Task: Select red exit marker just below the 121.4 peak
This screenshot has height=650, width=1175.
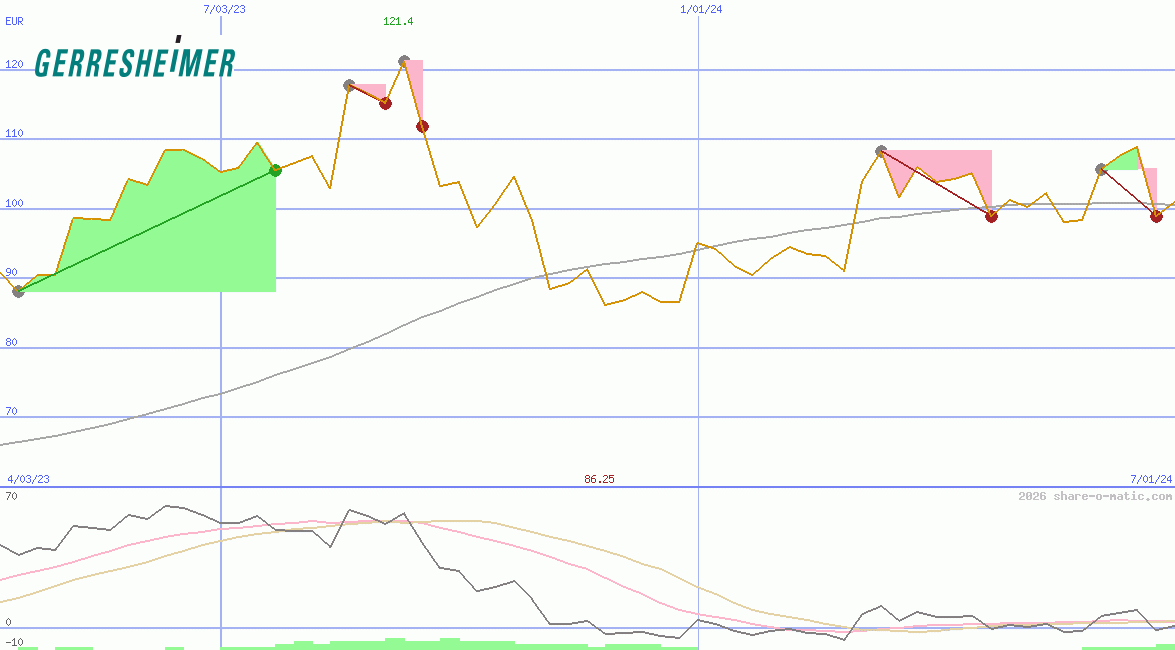Action: (422, 126)
